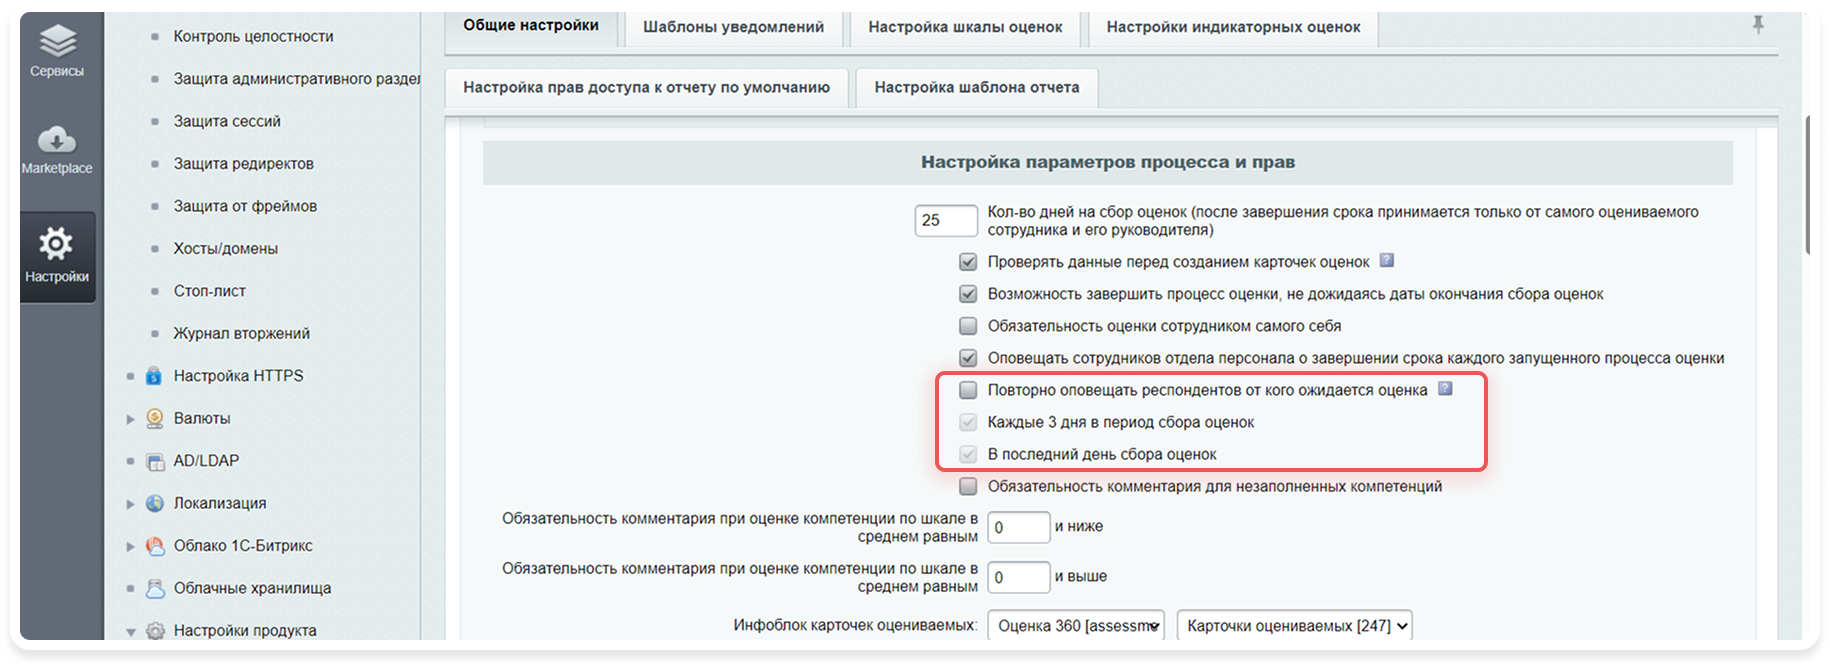The height and width of the screenshot is (668, 1830).
Task: Open the Карточки оцениваемых [247] dropdown
Action: (x=1295, y=626)
